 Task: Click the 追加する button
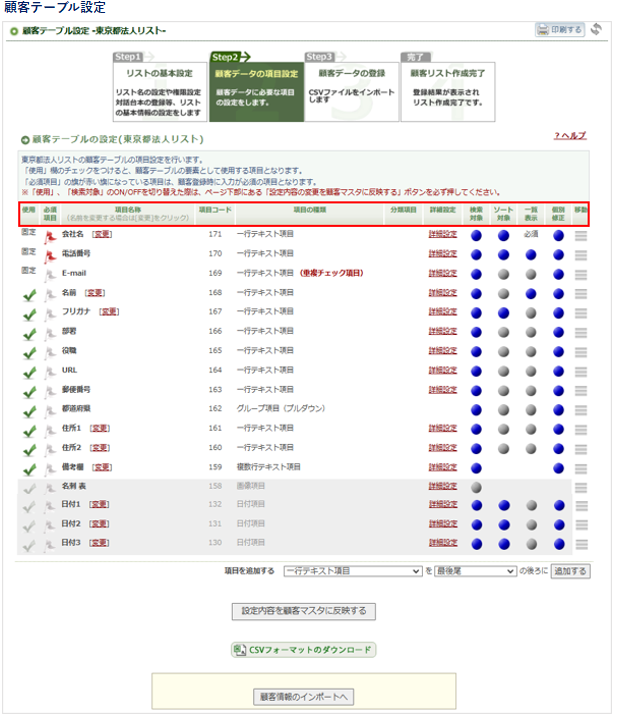[570, 571]
